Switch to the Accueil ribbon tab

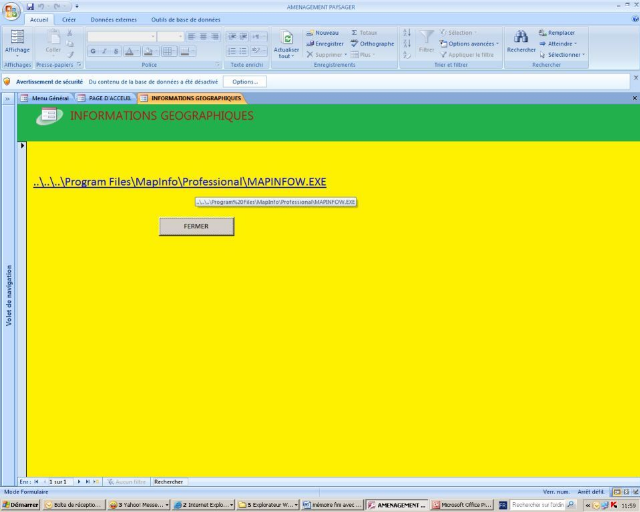[x=39, y=20]
